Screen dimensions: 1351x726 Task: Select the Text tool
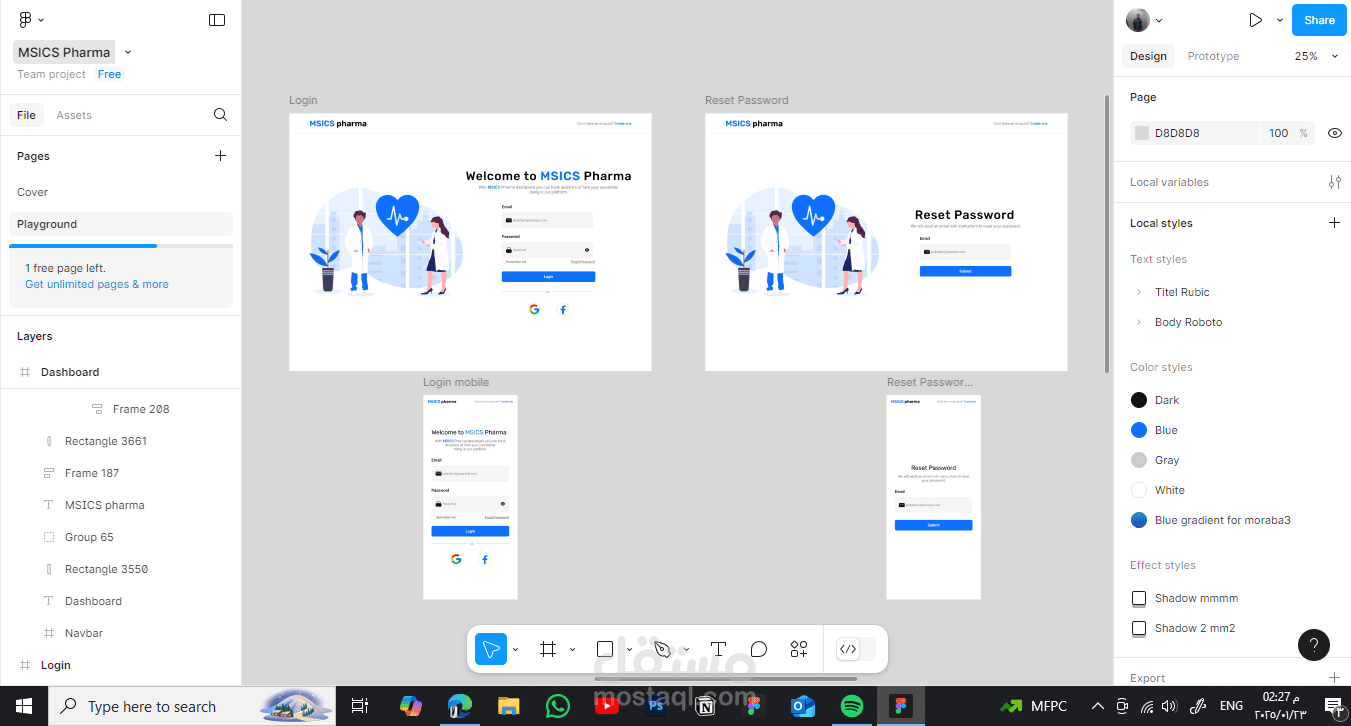click(x=718, y=649)
